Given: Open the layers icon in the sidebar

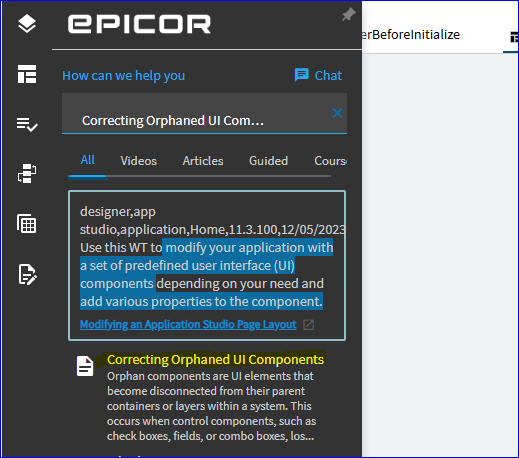Looking at the screenshot, I should 27,24.
